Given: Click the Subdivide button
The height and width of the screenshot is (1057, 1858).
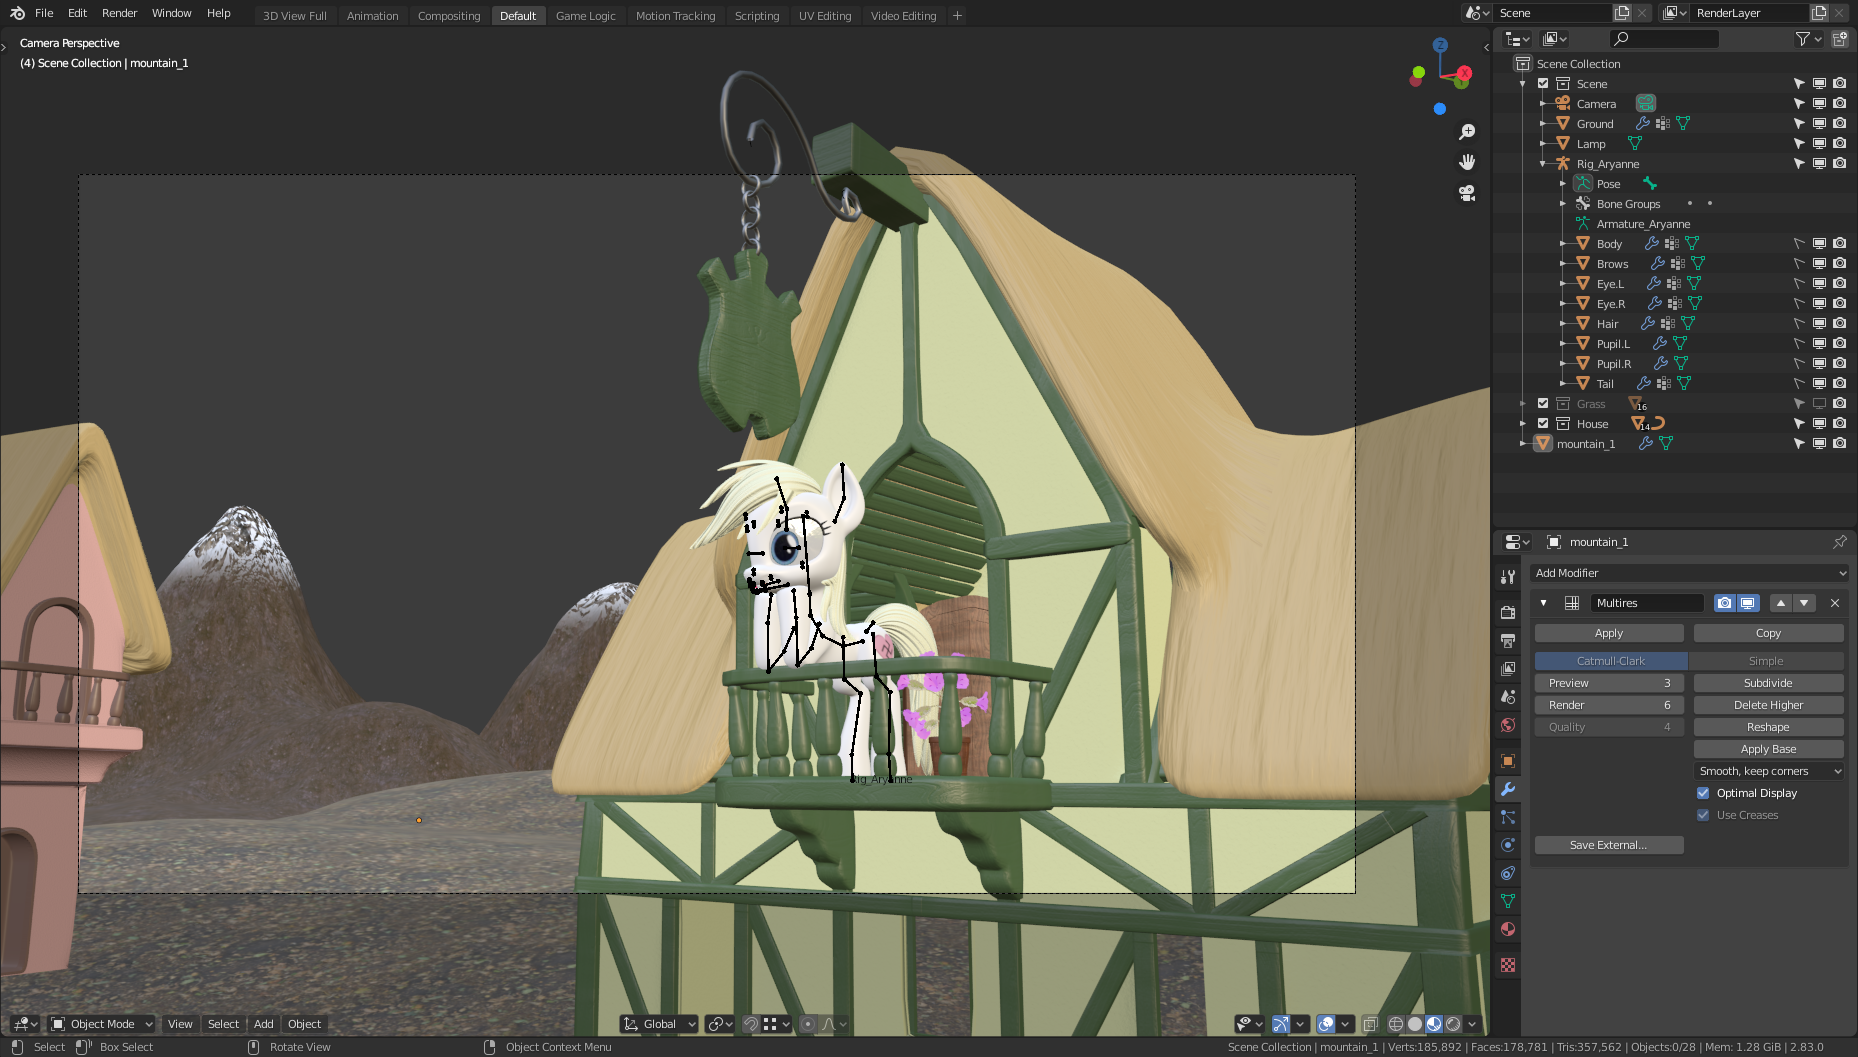Looking at the screenshot, I should [1767, 683].
